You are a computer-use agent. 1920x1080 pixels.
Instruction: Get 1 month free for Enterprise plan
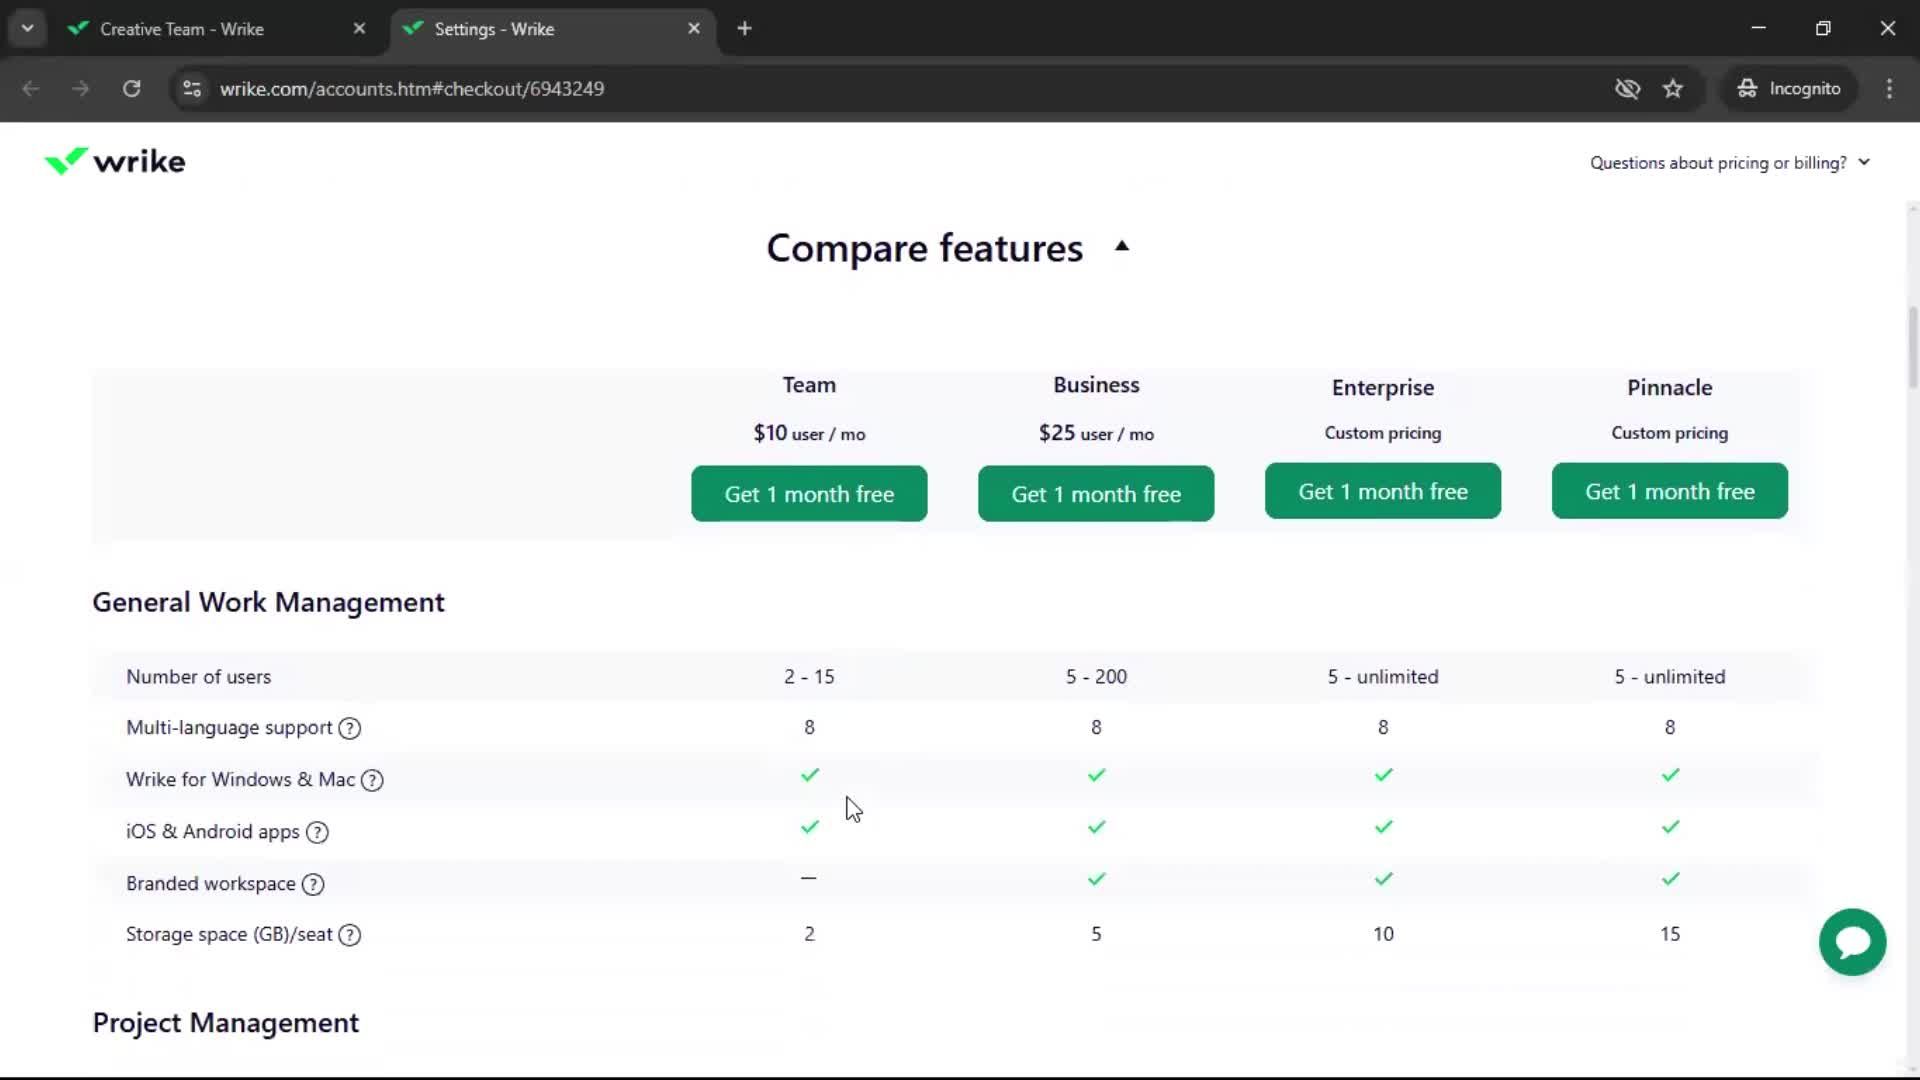tap(1383, 491)
